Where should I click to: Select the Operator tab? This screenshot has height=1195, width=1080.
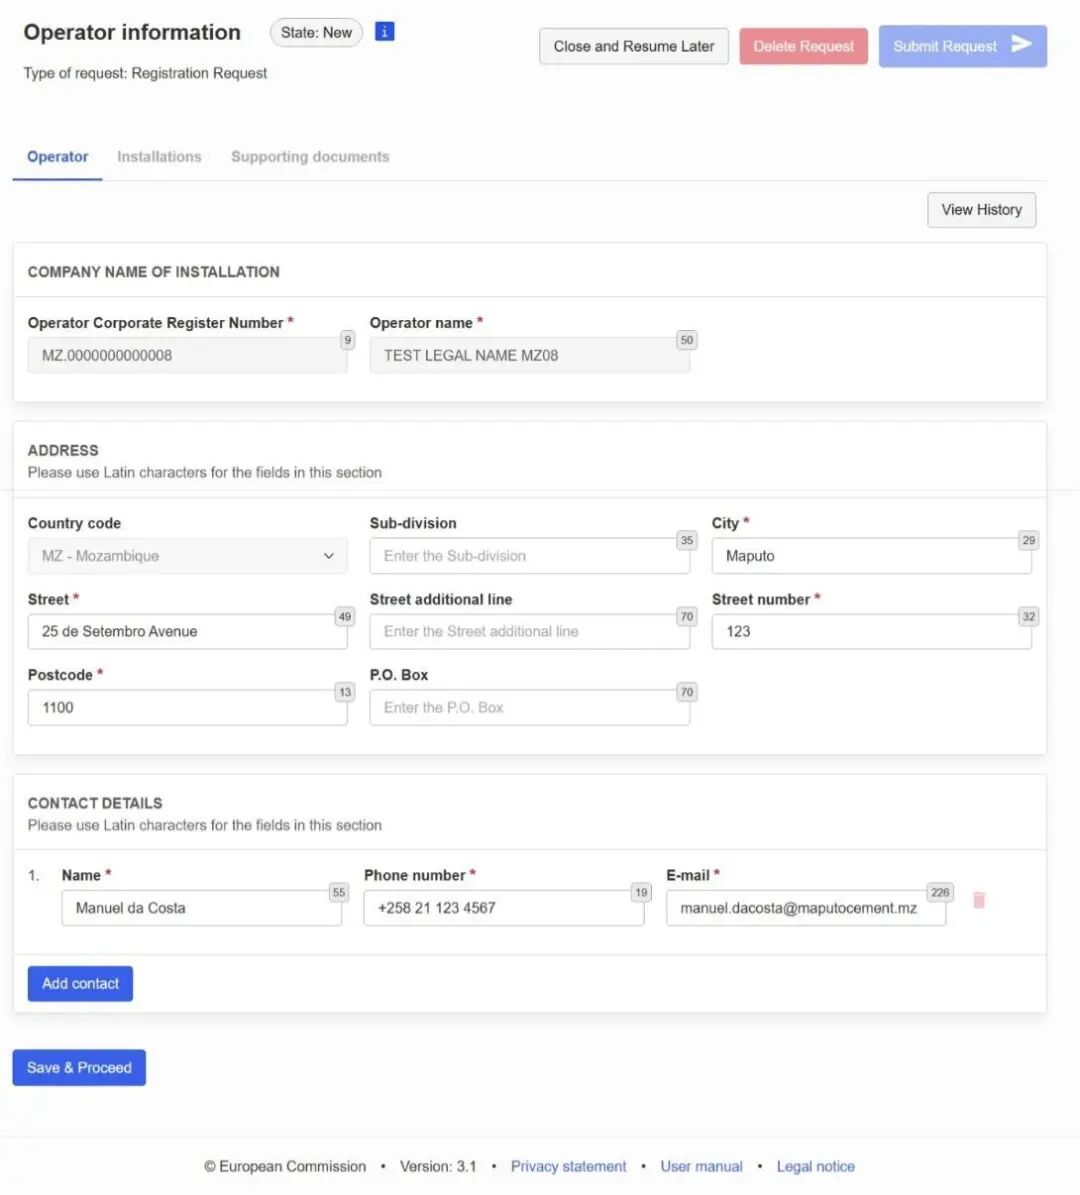(x=58, y=157)
